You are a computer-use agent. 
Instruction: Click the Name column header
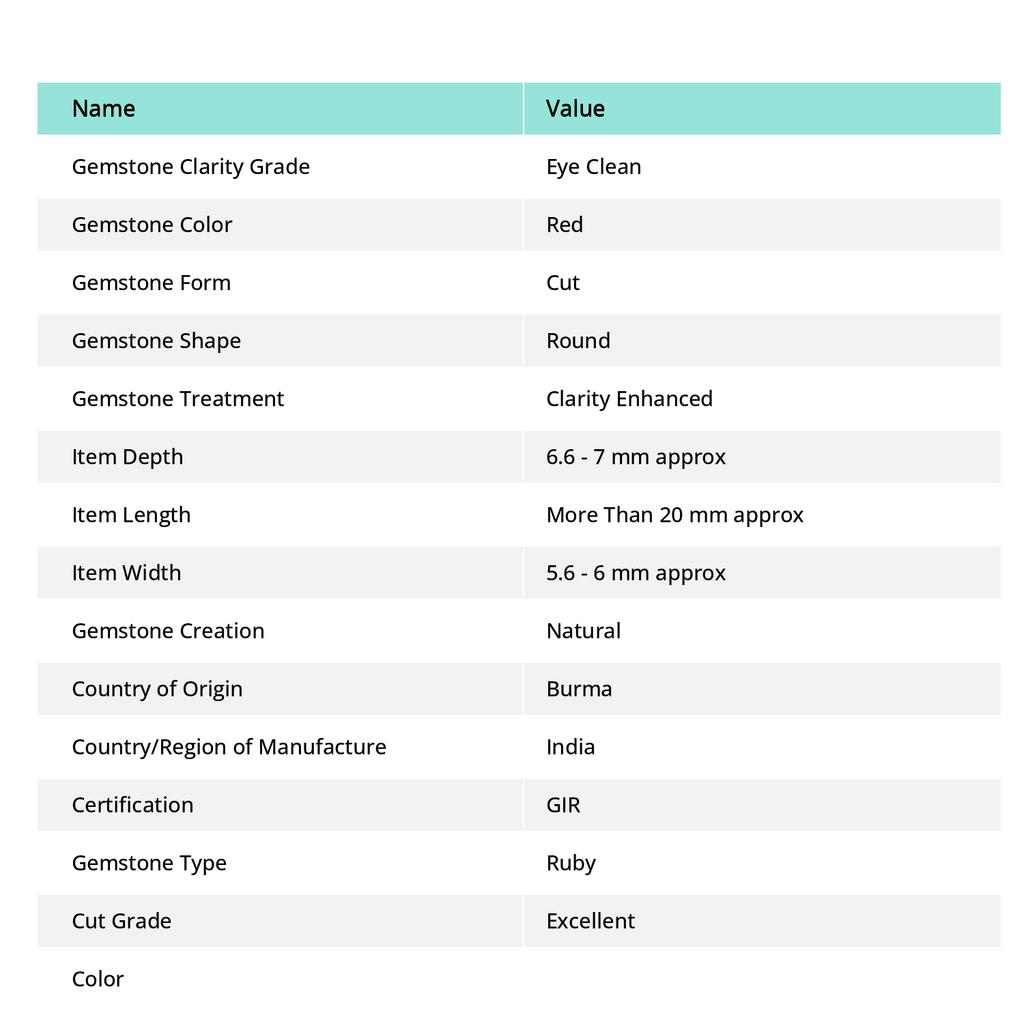(x=104, y=108)
